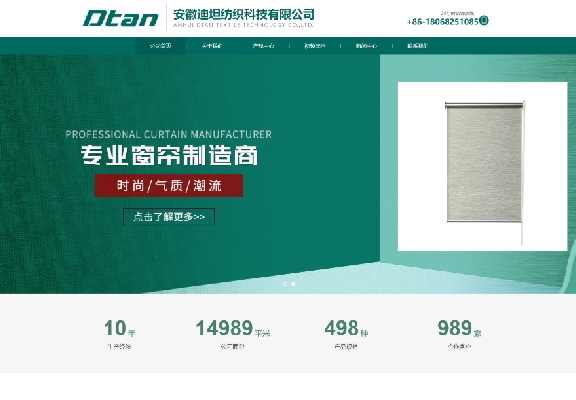Click the 安徽迪坦纺织科技有限公司 company name
576x400 pixels.
[x=244, y=15]
